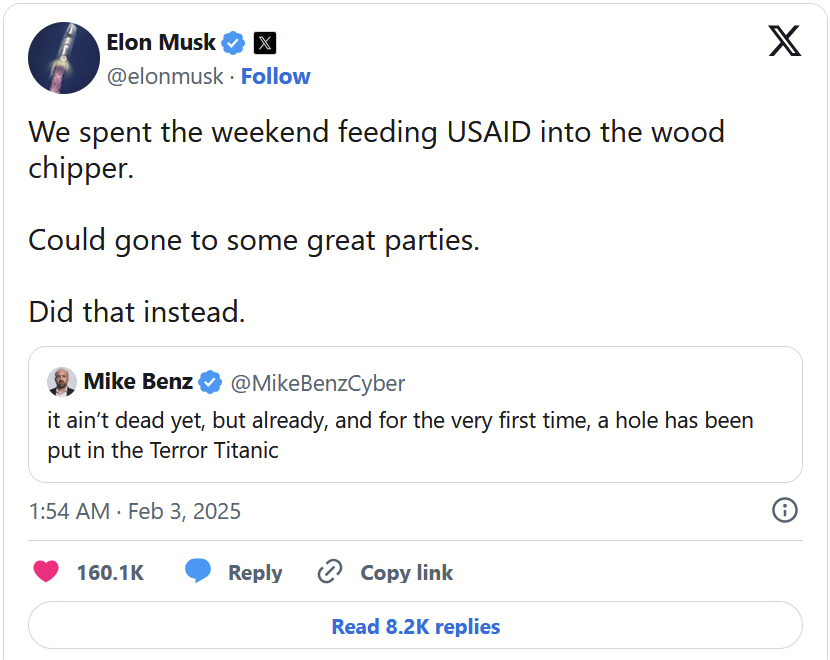Open Read 8.2K replies button

pyautogui.click(x=415, y=627)
